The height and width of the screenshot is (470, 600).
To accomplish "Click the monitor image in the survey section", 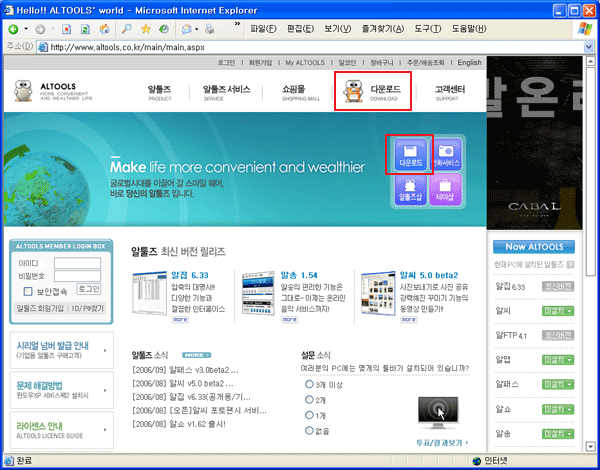I will coord(438,413).
